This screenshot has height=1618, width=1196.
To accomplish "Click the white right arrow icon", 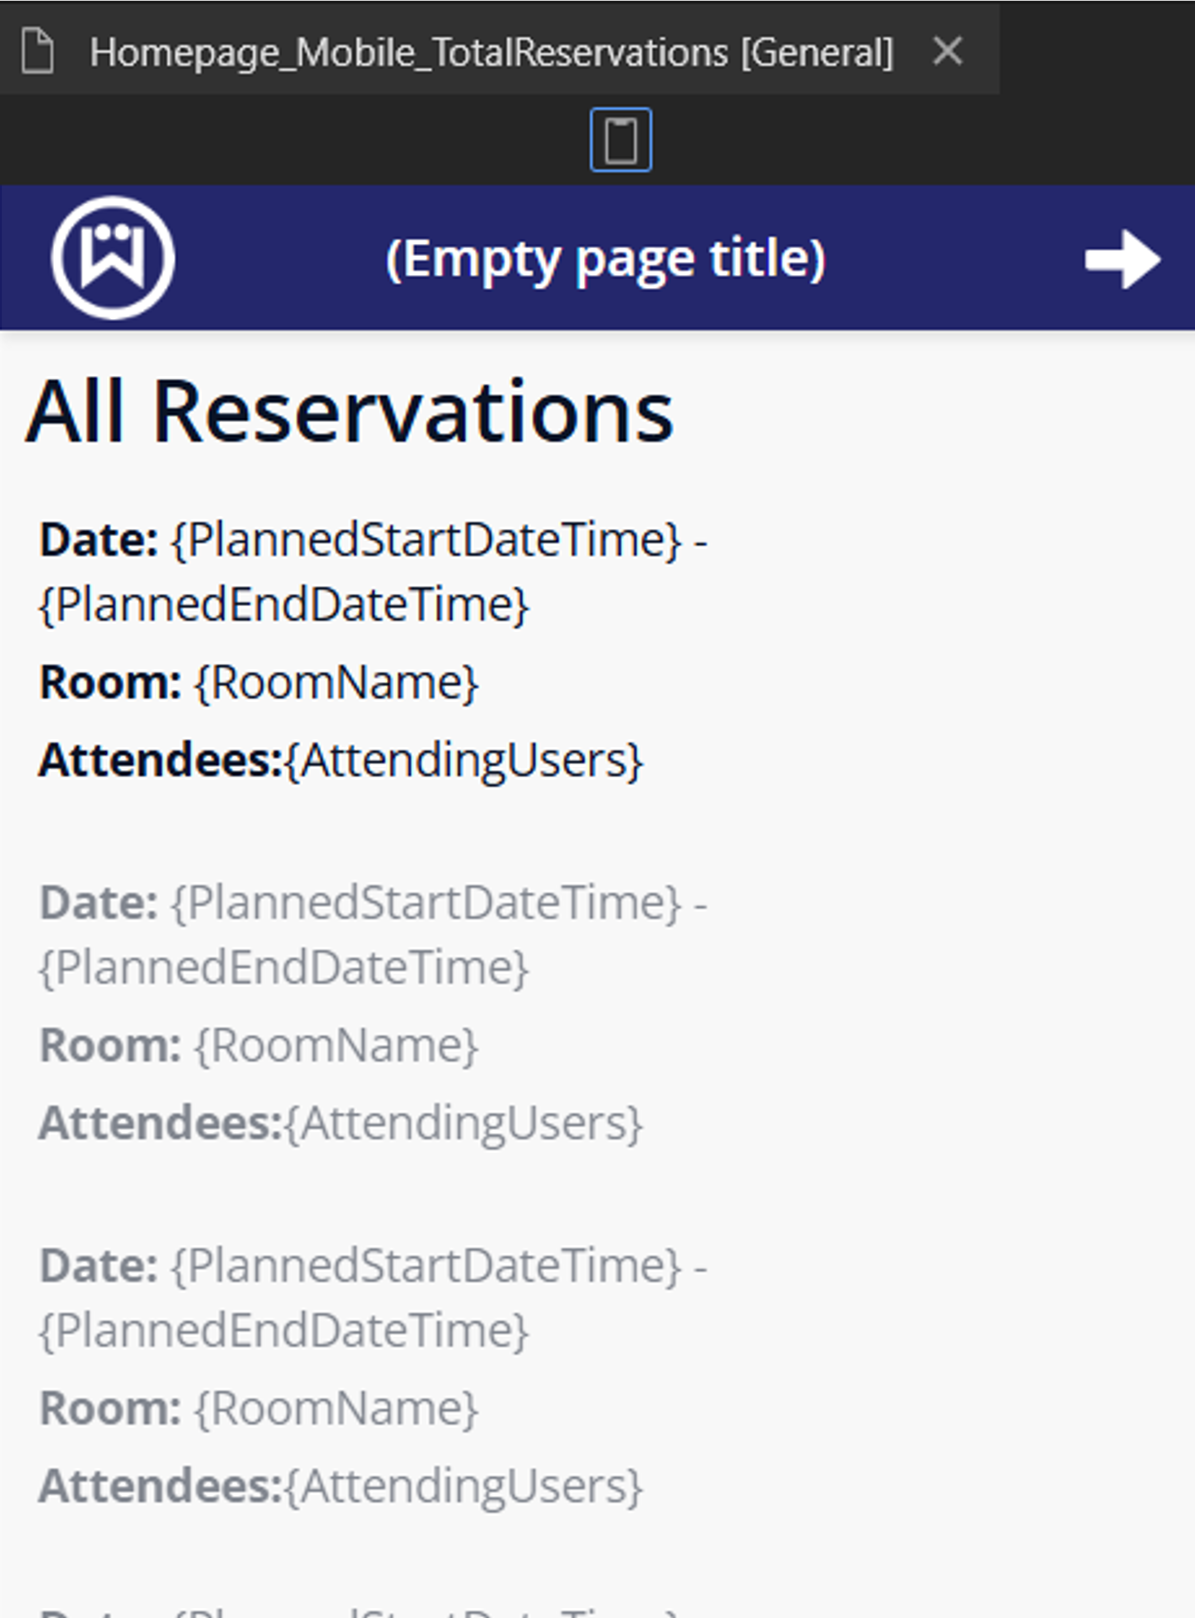I will 1122,259.
